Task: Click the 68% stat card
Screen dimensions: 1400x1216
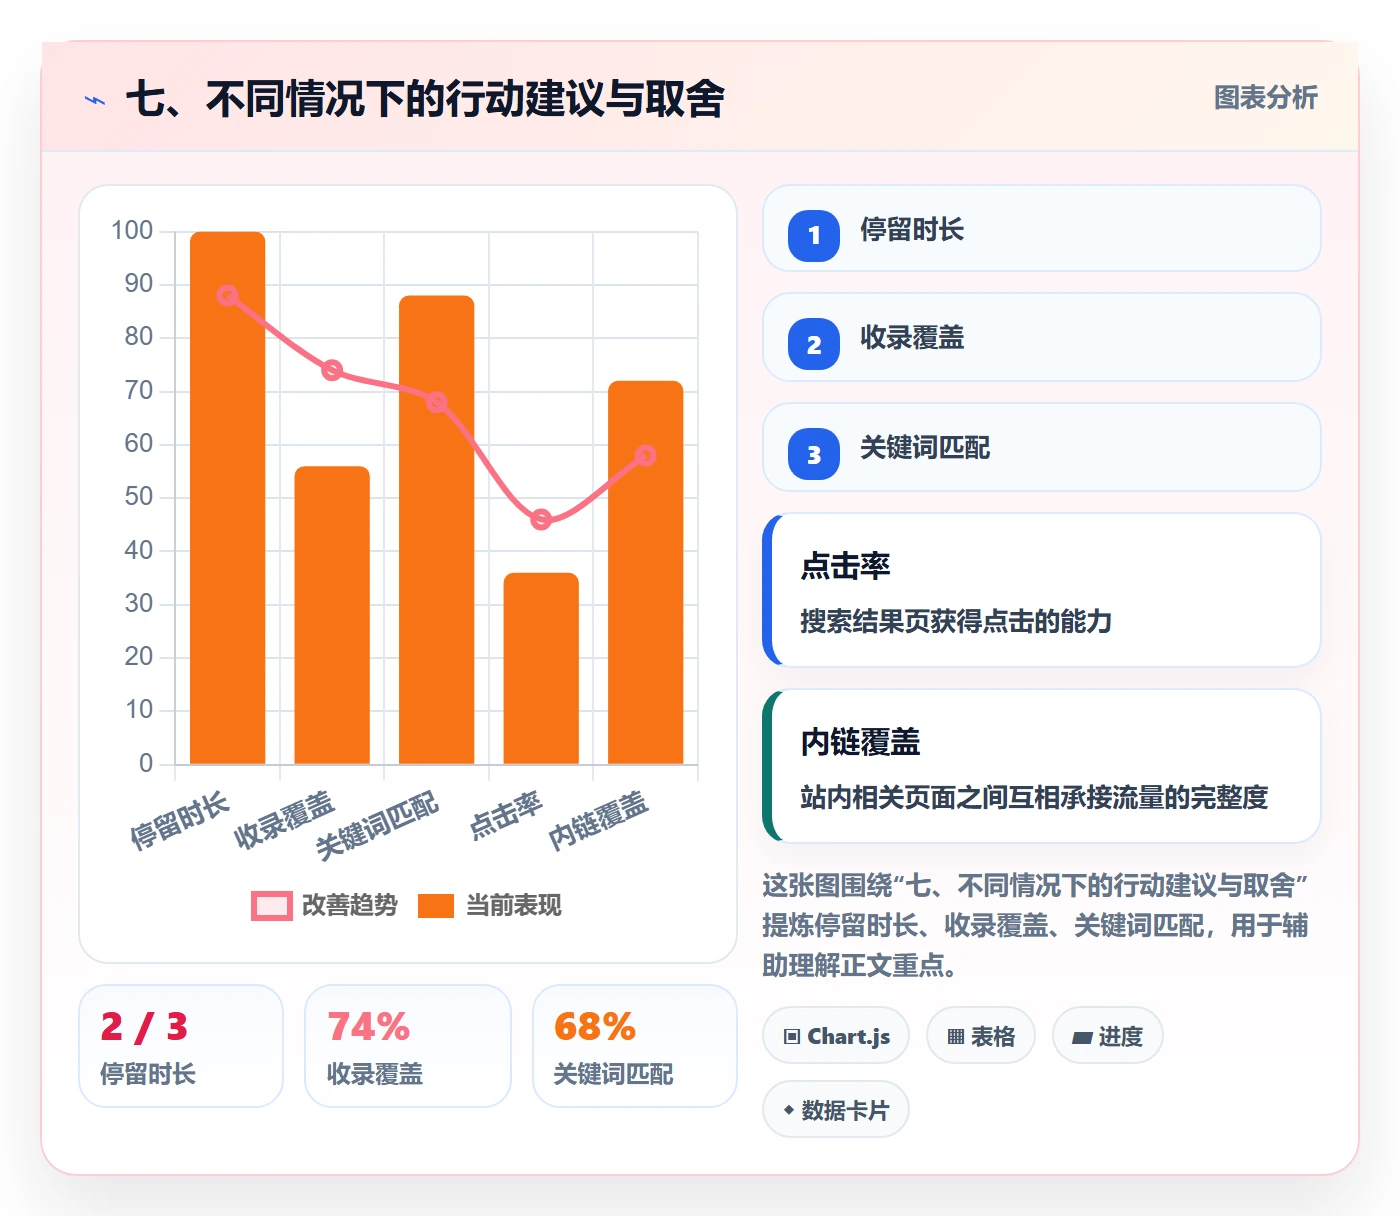Action: point(635,1046)
